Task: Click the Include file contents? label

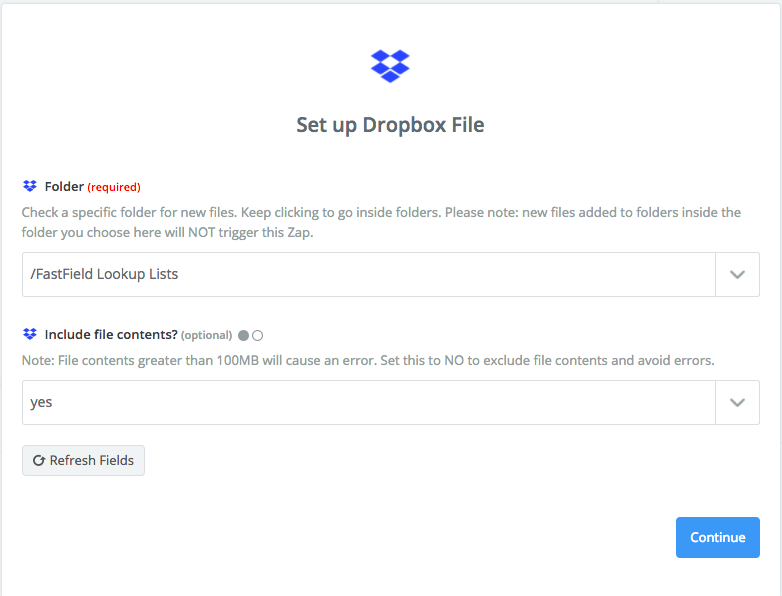Action: 110,335
